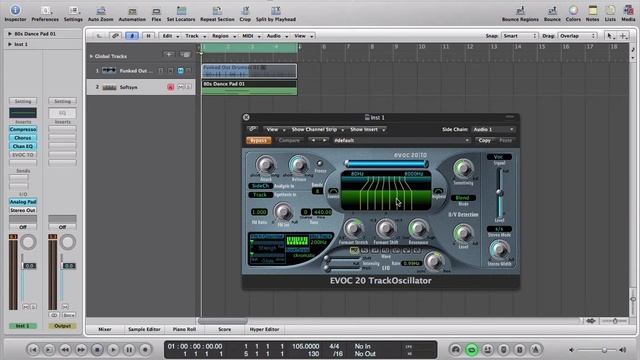Image resolution: width=640 pixels, height=360 pixels.
Task: Toggle record enable on Softsyn track
Action: pos(170,87)
